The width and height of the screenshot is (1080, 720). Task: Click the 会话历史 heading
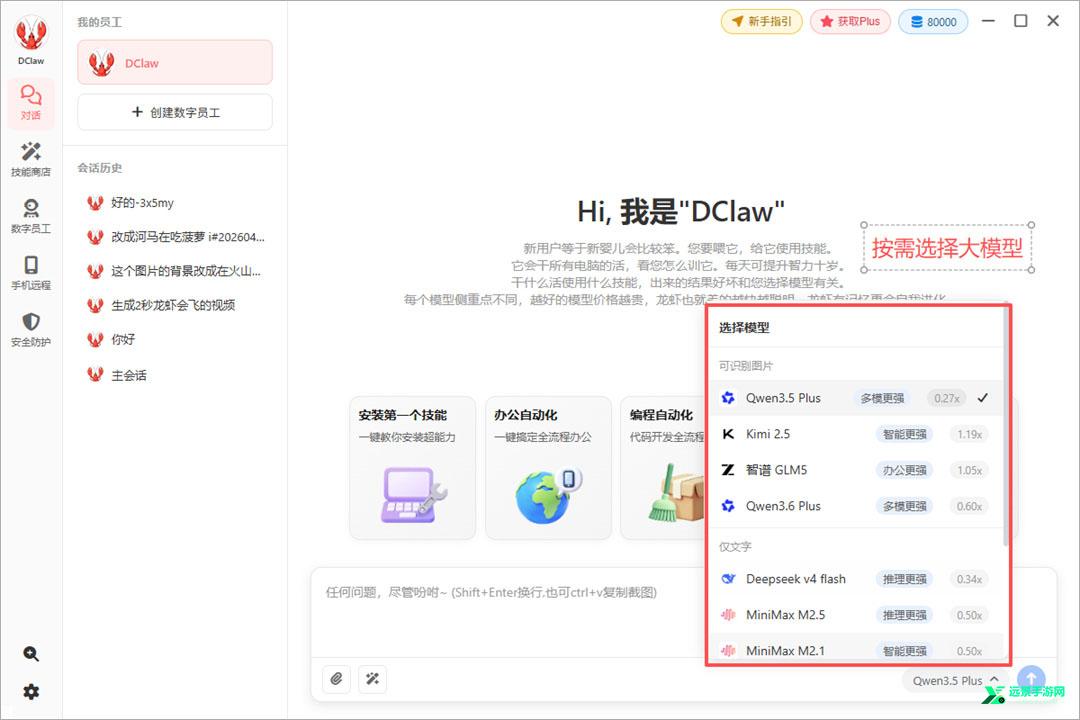[x=100, y=167]
